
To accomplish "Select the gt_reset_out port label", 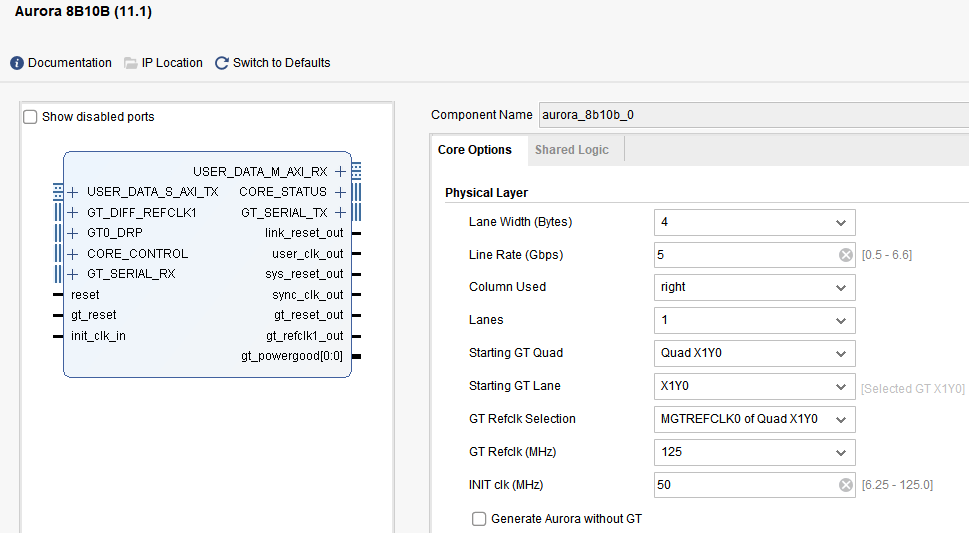I will [308, 315].
